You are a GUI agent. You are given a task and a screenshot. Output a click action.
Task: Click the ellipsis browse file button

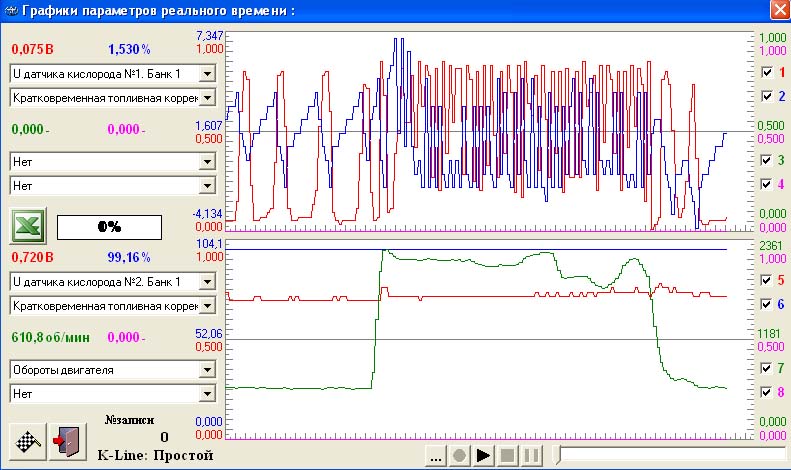point(436,456)
